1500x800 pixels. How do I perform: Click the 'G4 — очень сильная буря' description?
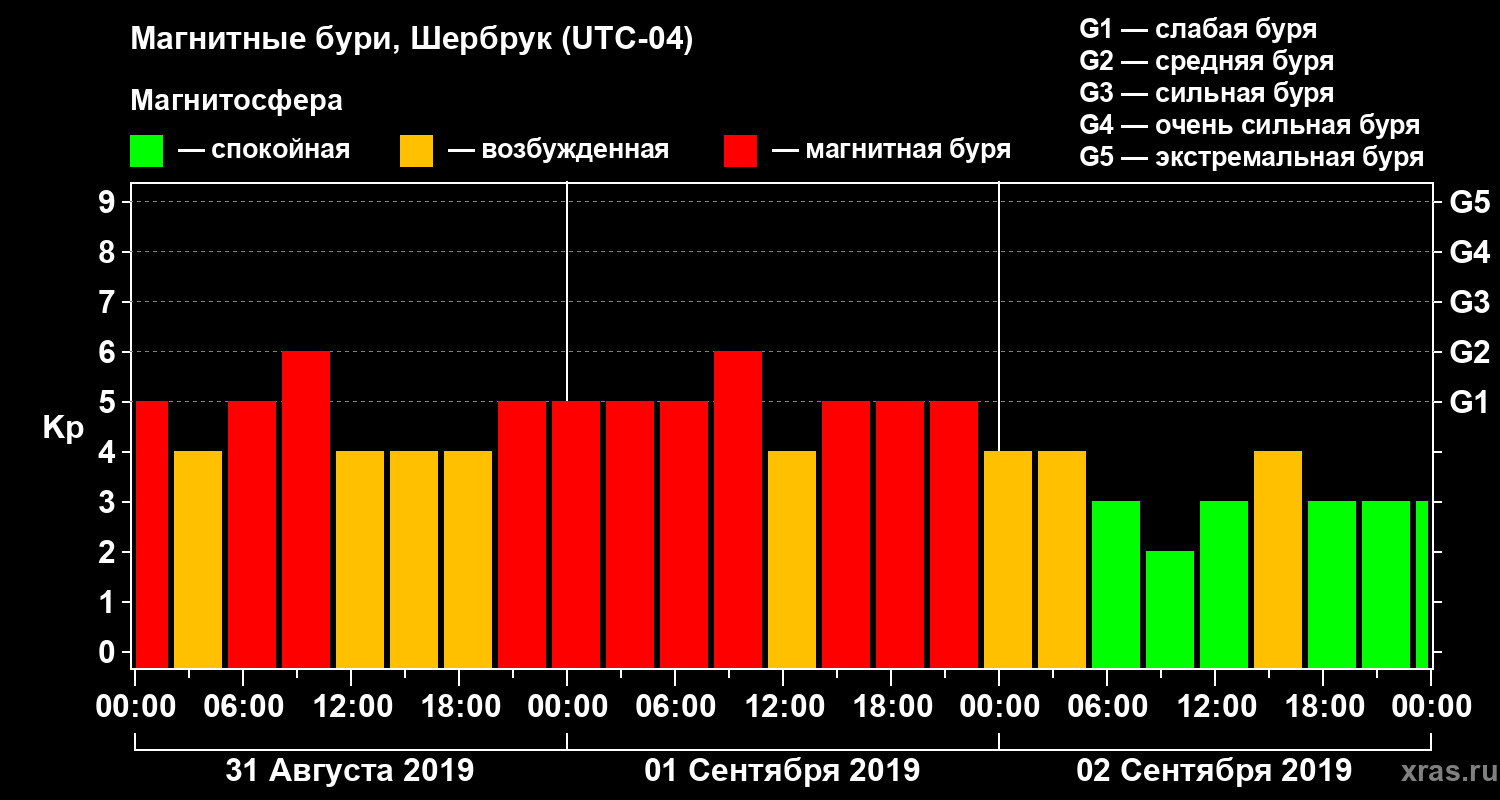[x=1250, y=125]
